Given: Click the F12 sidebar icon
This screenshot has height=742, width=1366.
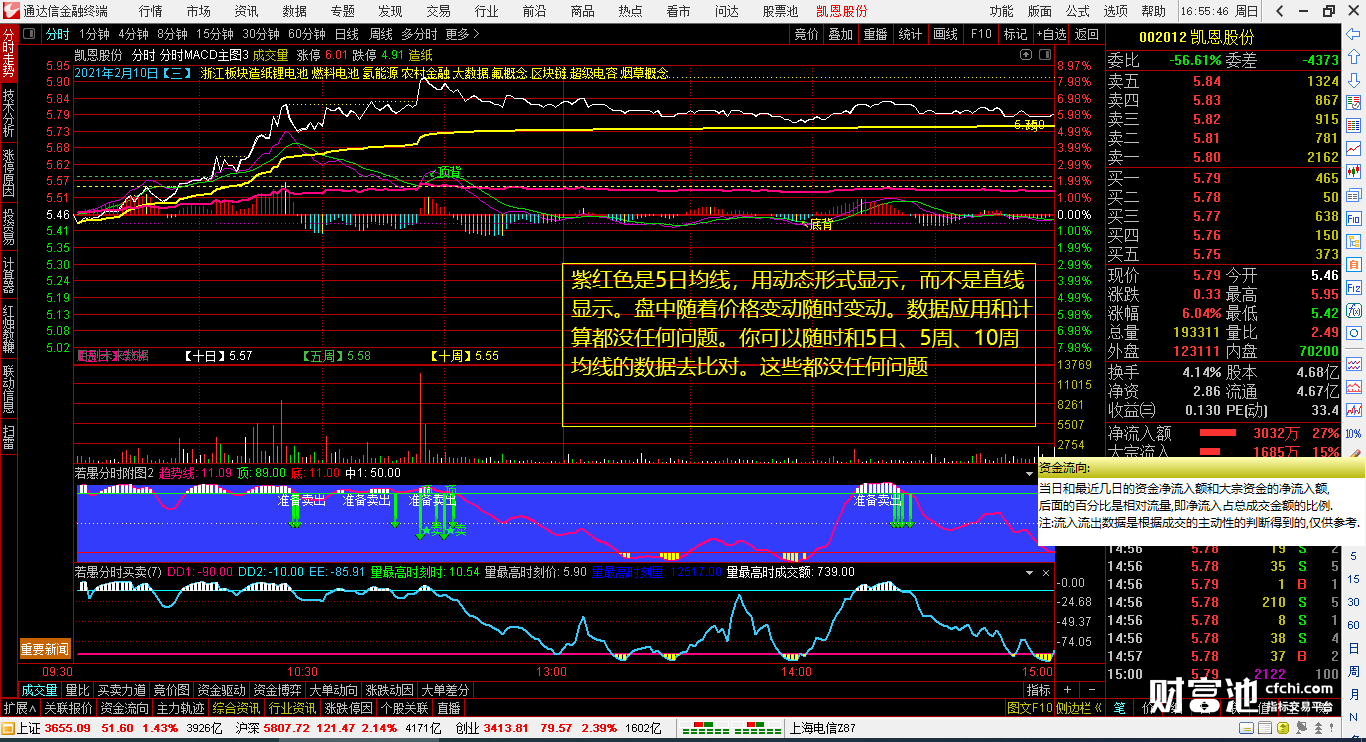Looking at the screenshot, I should pyautogui.click(x=1353, y=288).
